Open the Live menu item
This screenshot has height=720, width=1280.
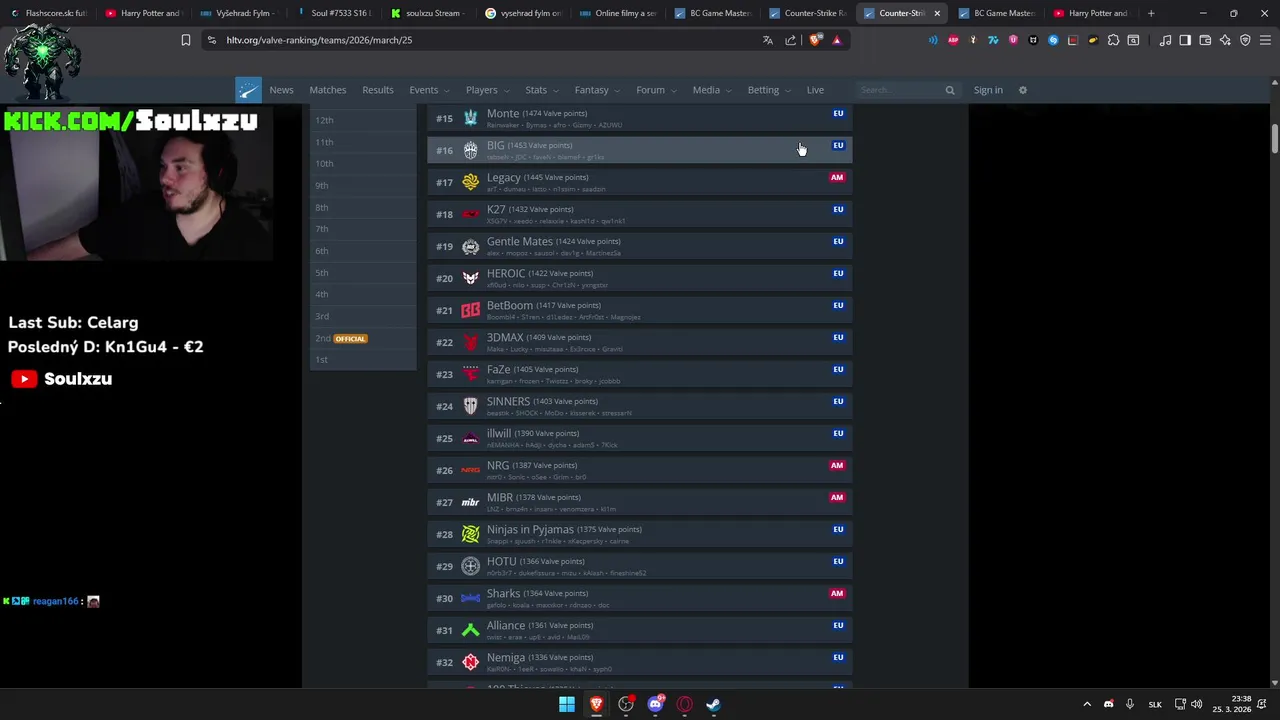tap(815, 90)
